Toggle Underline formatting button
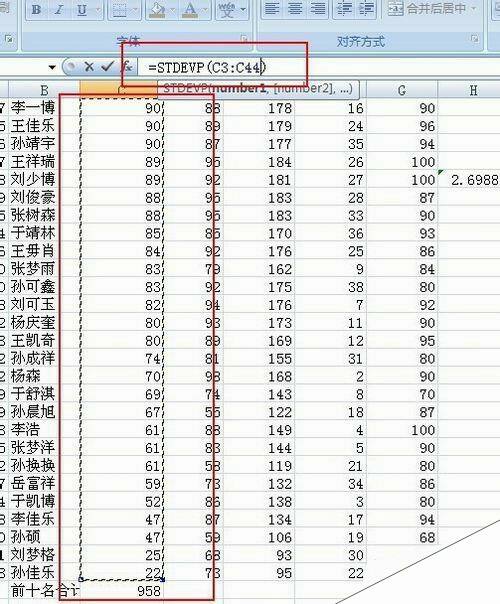 tap(82, 9)
